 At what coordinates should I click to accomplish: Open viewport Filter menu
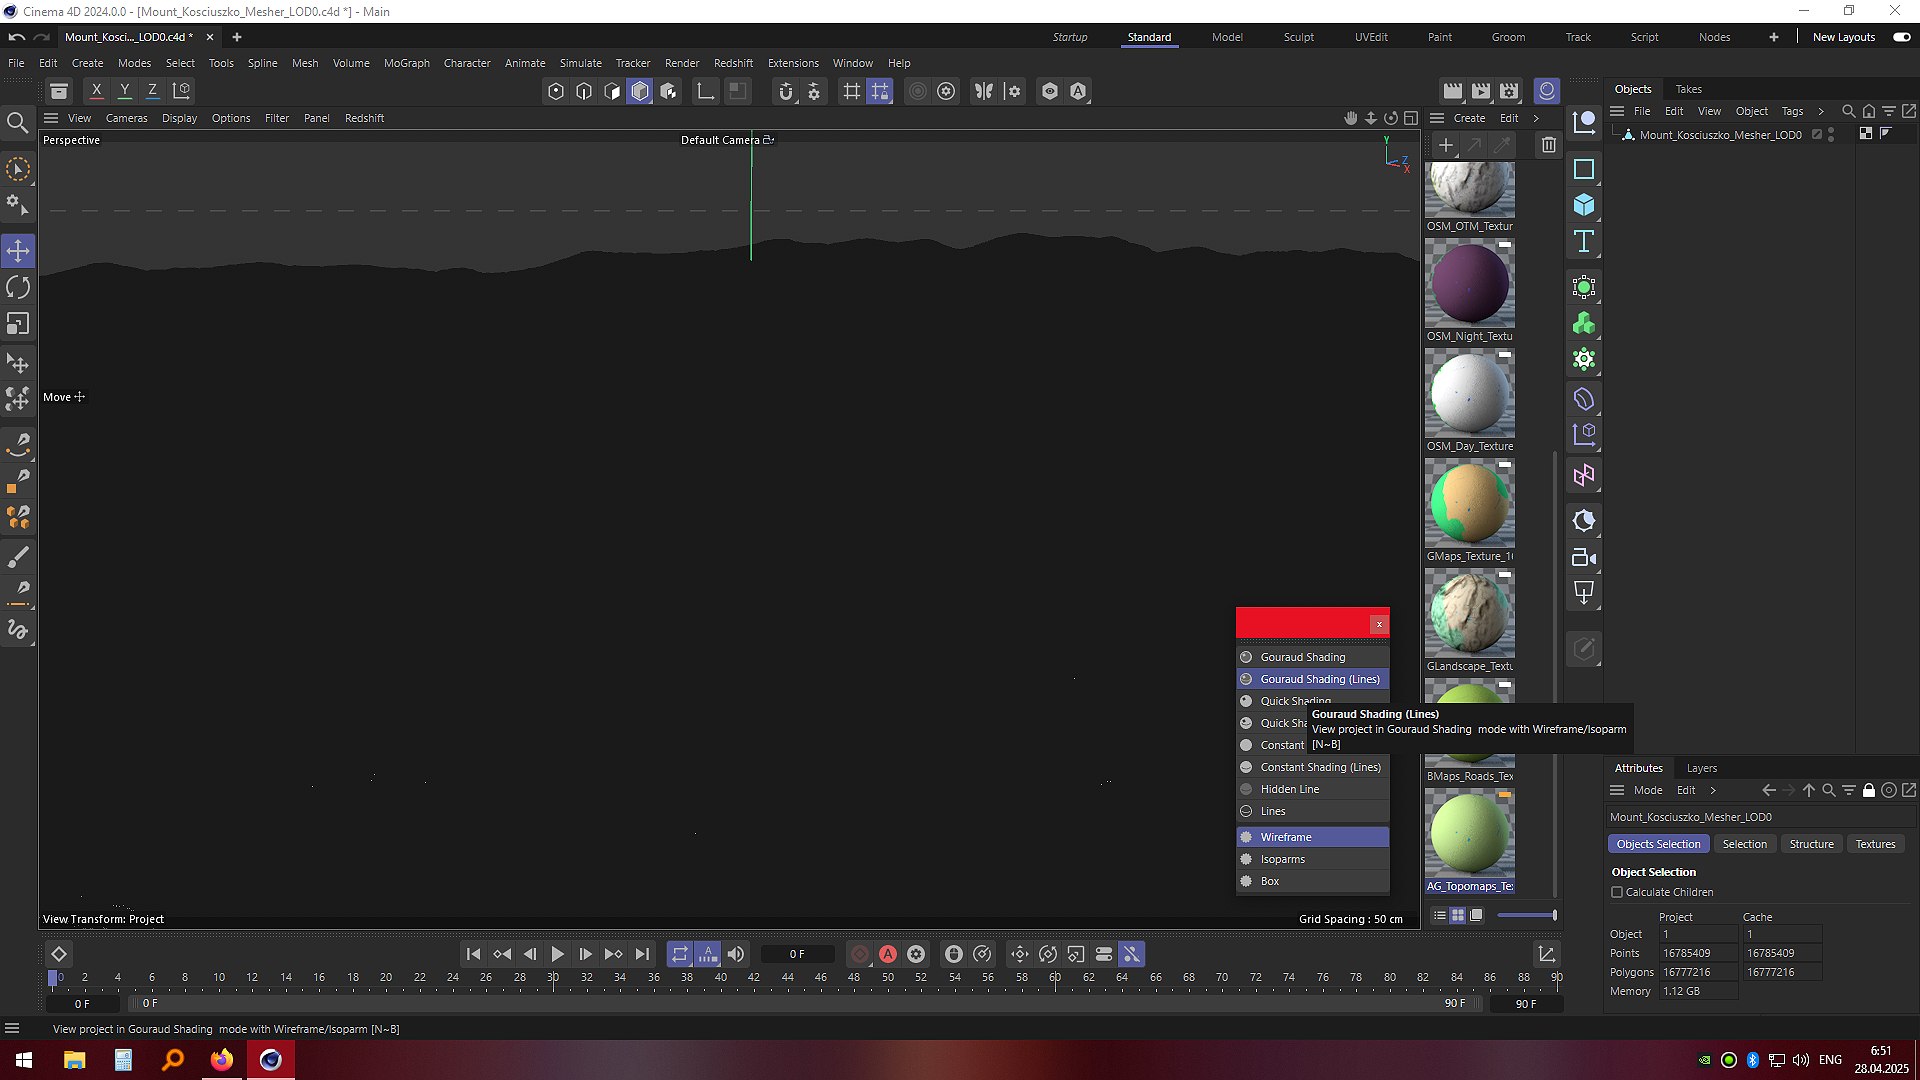(276, 118)
